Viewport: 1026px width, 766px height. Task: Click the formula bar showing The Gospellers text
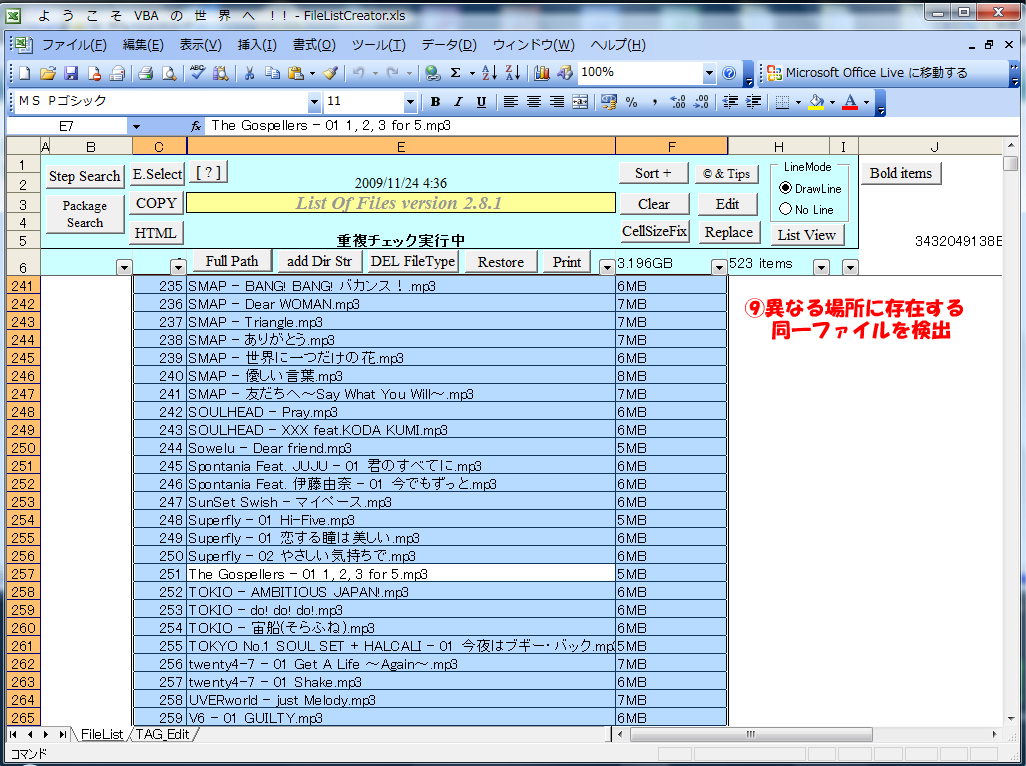[609, 126]
